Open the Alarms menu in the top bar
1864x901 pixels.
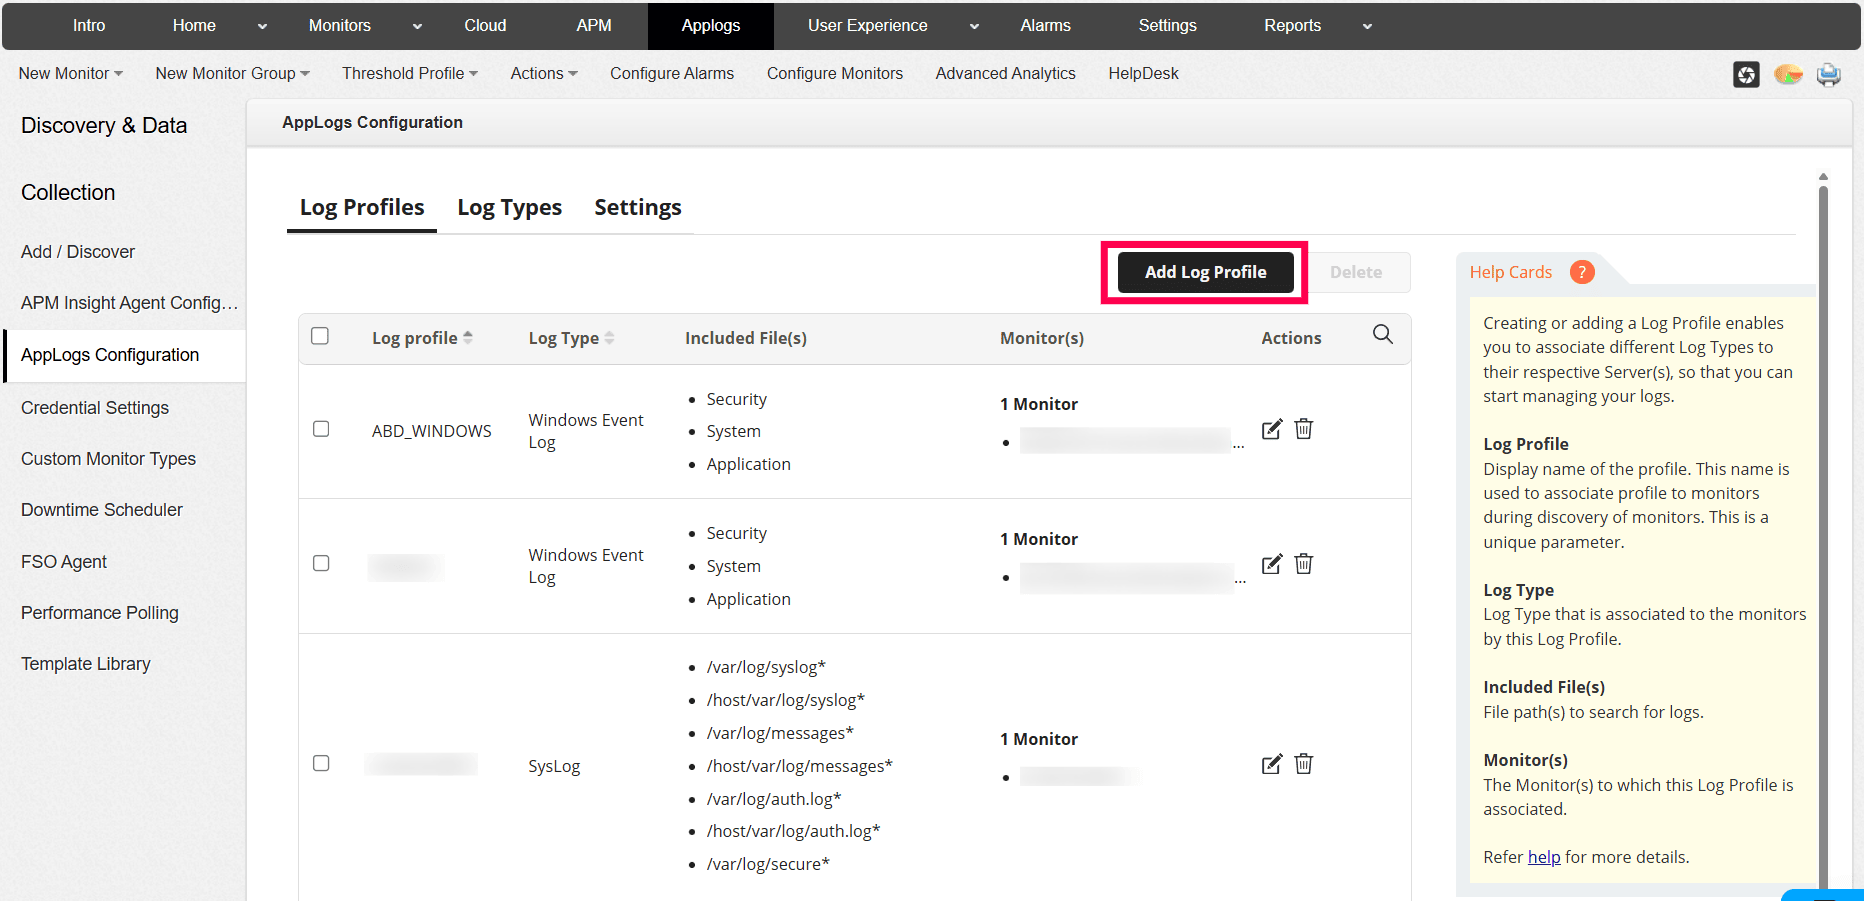coord(1045,26)
